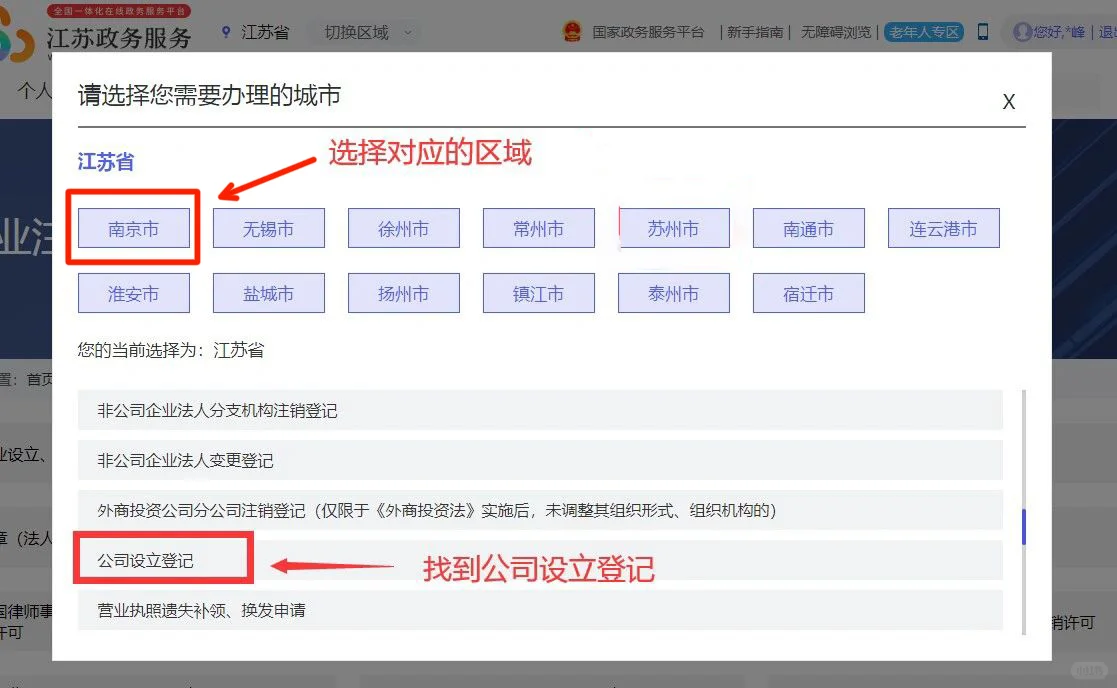This screenshot has height=688, width=1117.
Task: Click the national emblem icon
Action: coord(572,32)
